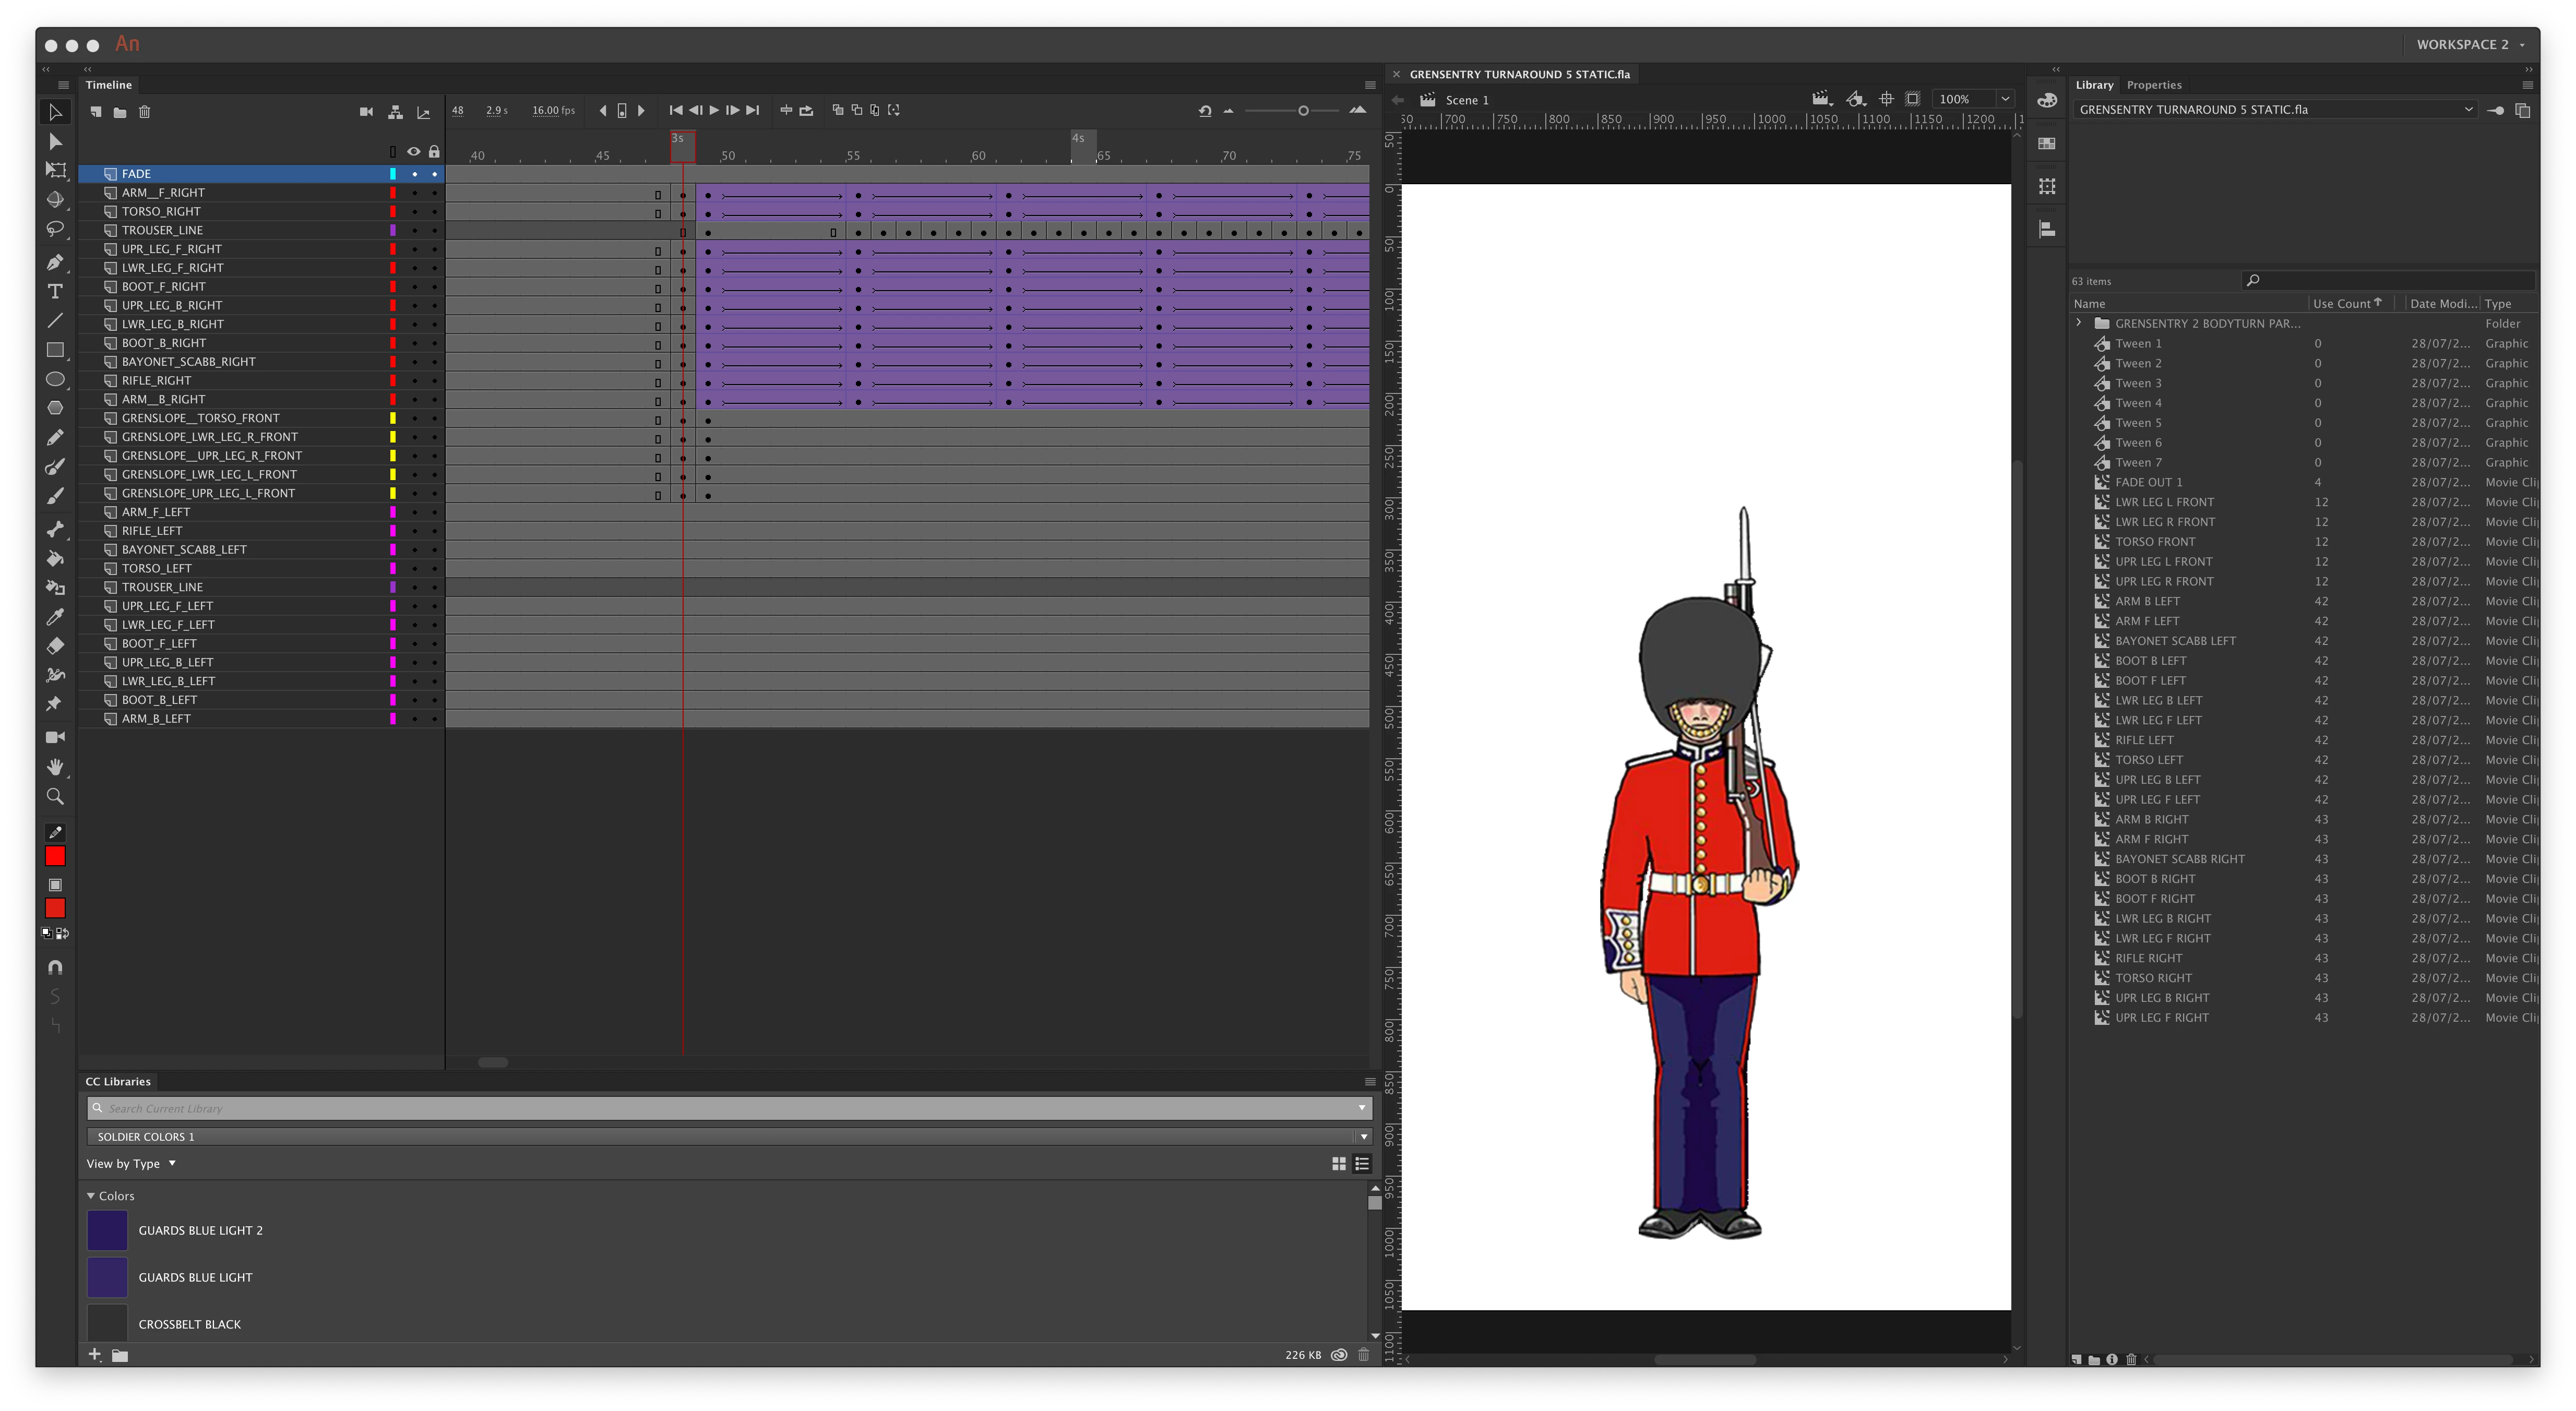Choose the Eraser tool
The height and width of the screenshot is (1411, 2576).
[x=55, y=646]
